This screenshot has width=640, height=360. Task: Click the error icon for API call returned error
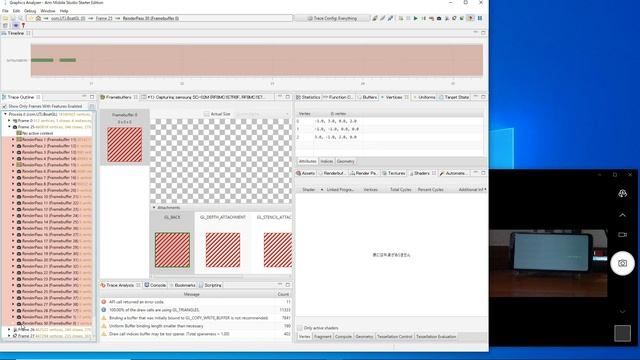click(x=104, y=302)
